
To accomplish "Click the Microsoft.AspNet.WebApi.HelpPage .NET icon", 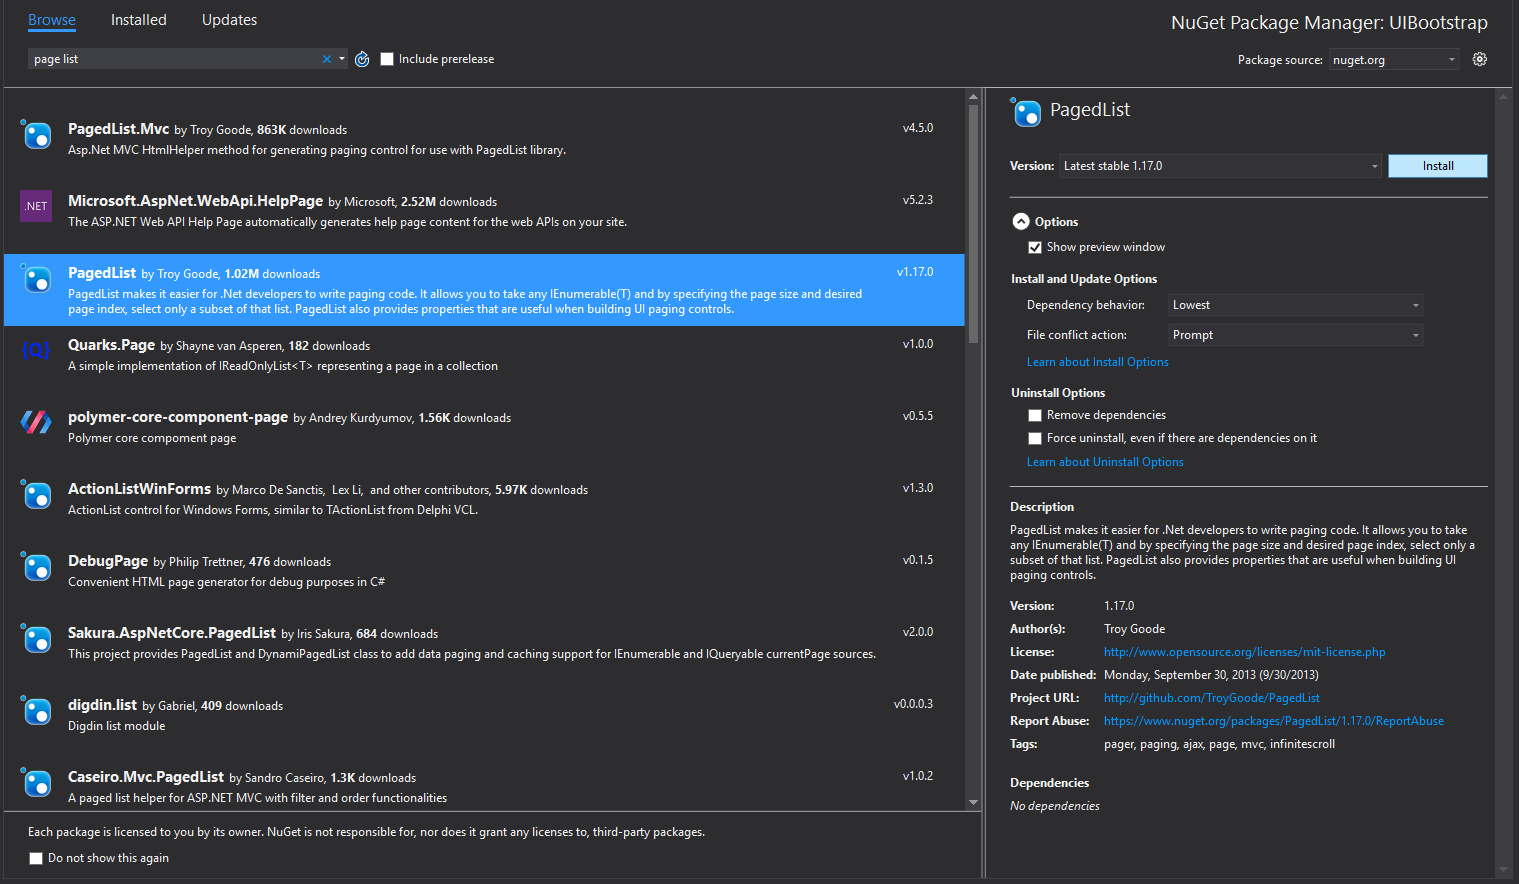I will coord(36,206).
